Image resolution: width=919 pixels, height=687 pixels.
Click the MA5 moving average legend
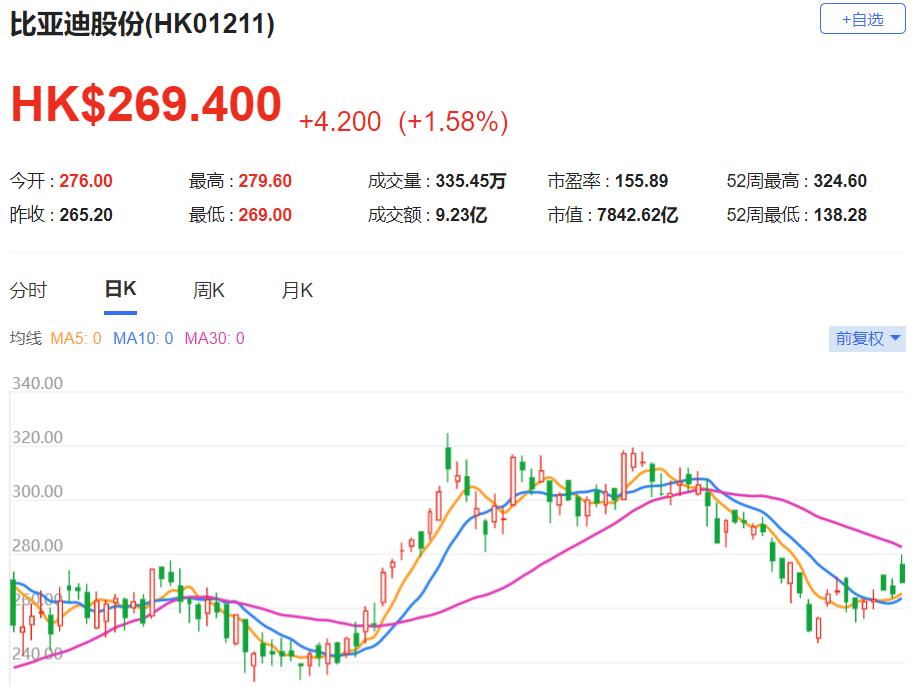click(x=76, y=338)
